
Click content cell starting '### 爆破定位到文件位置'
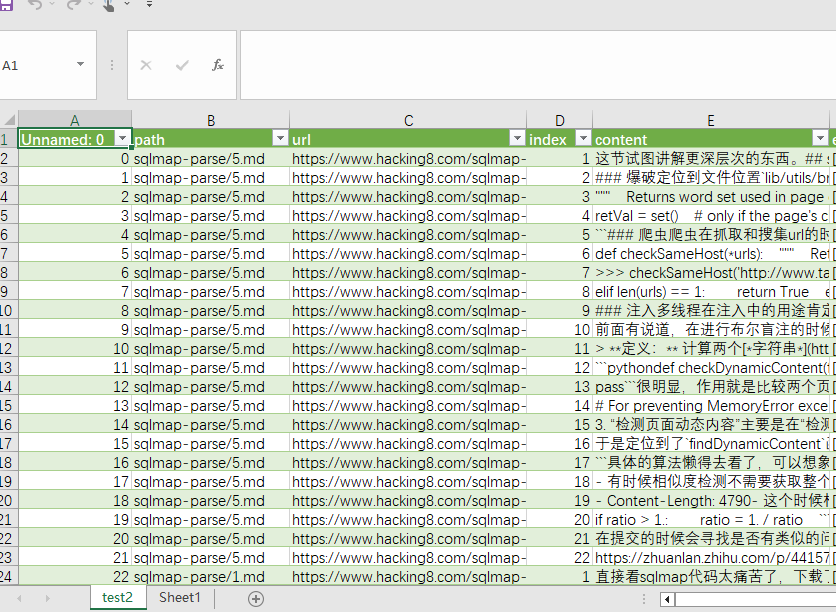click(711, 178)
